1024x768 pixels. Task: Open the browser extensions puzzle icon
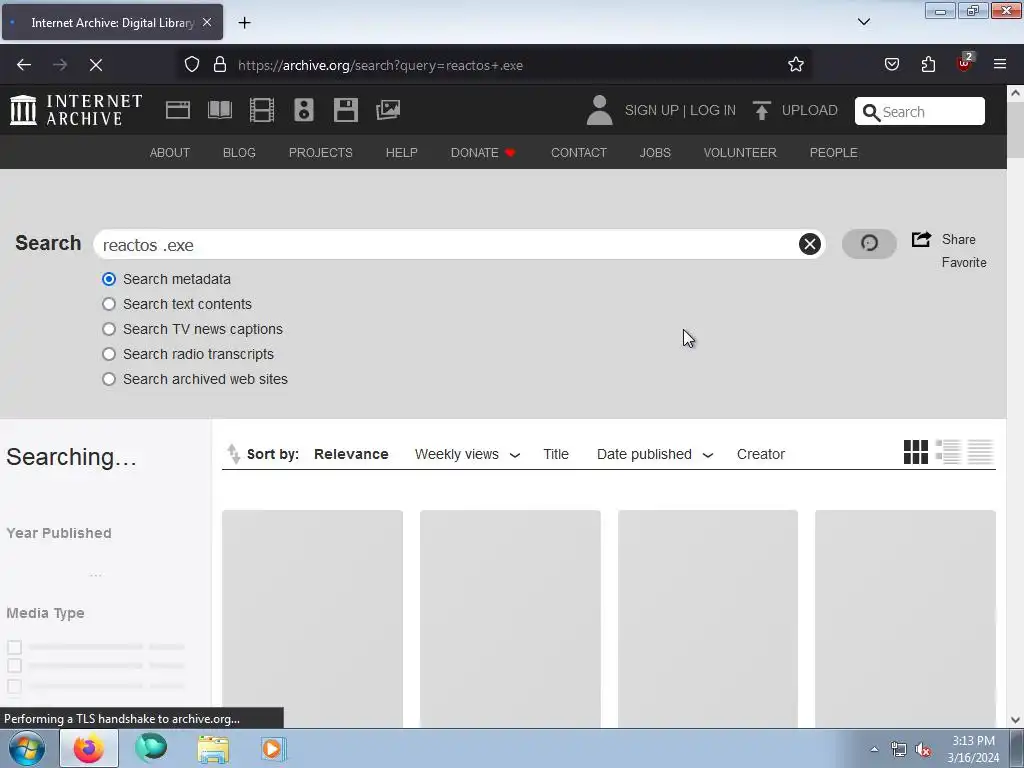[928, 64]
